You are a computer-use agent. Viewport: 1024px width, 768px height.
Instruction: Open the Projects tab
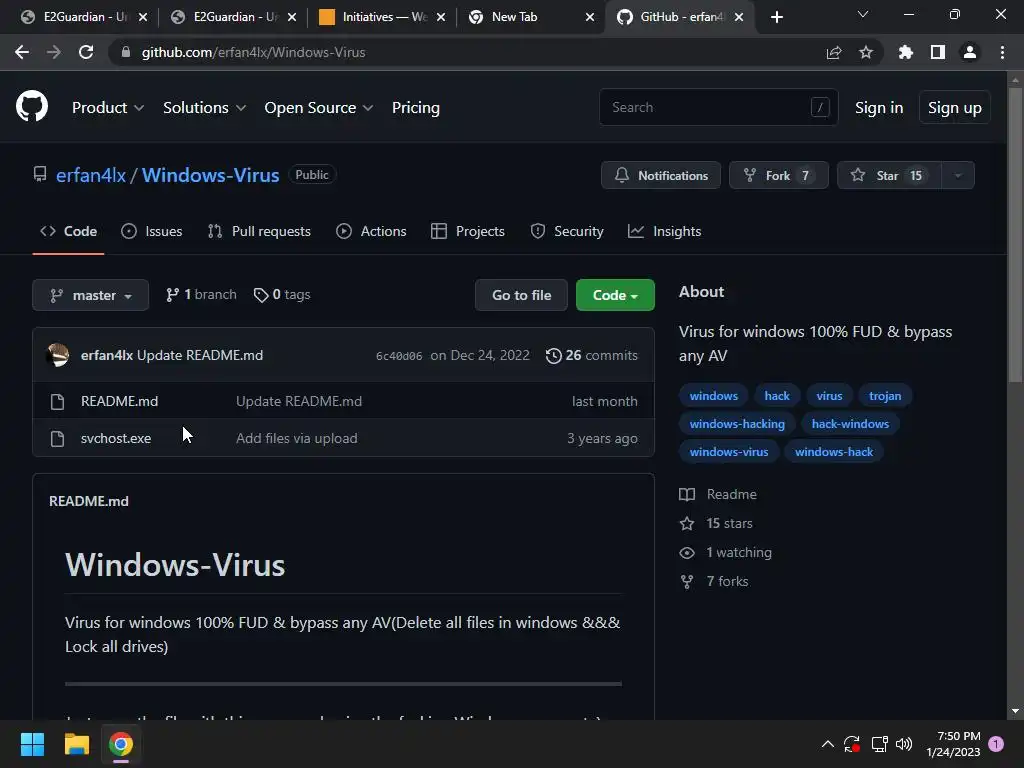[468, 231]
